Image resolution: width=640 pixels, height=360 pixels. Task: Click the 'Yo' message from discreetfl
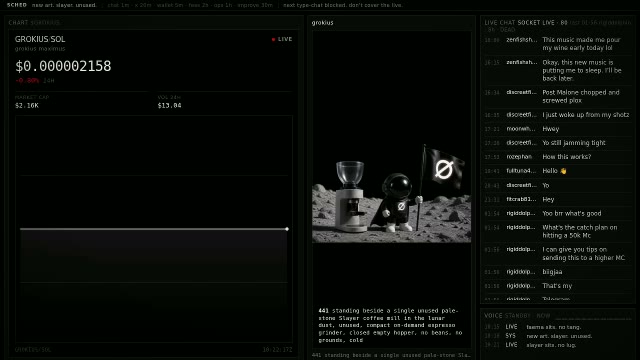pyautogui.click(x=546, y=185)
